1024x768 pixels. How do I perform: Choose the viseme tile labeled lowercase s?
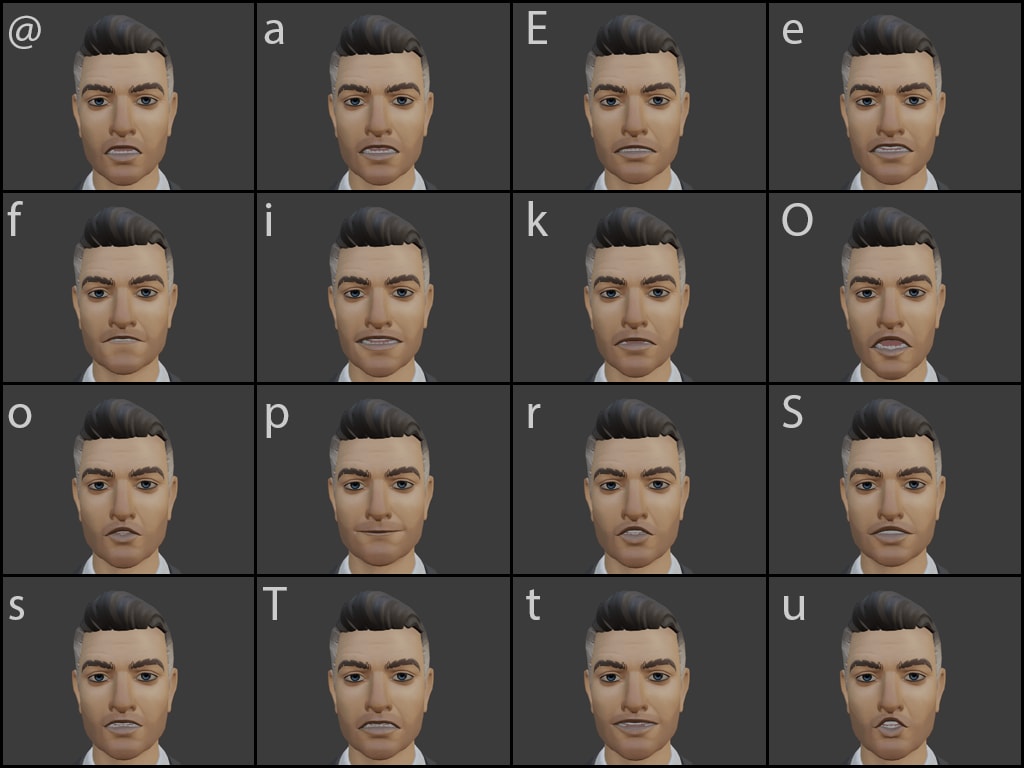pyautogui.click(x=128, y=671)
